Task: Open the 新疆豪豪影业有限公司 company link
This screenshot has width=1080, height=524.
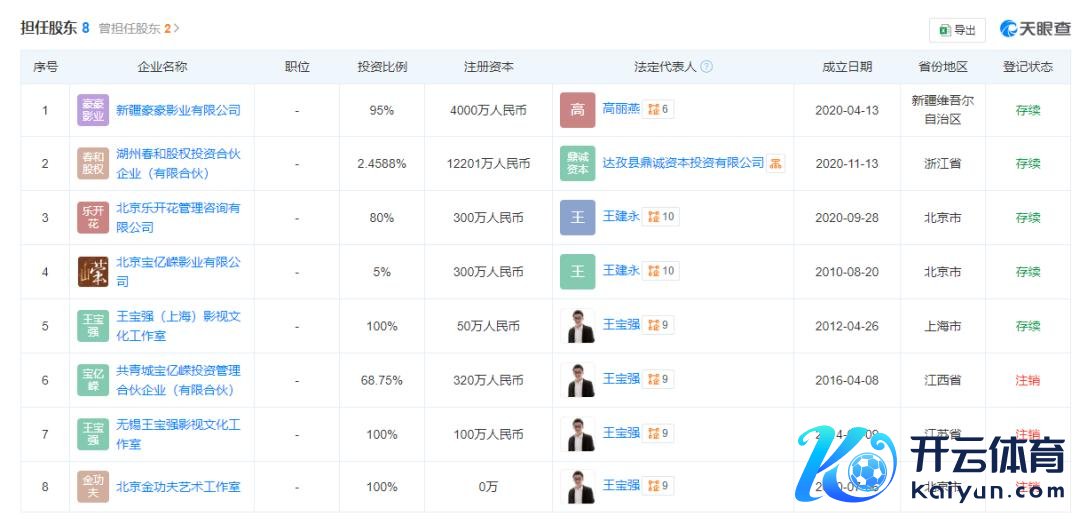Action: [178, 110]
